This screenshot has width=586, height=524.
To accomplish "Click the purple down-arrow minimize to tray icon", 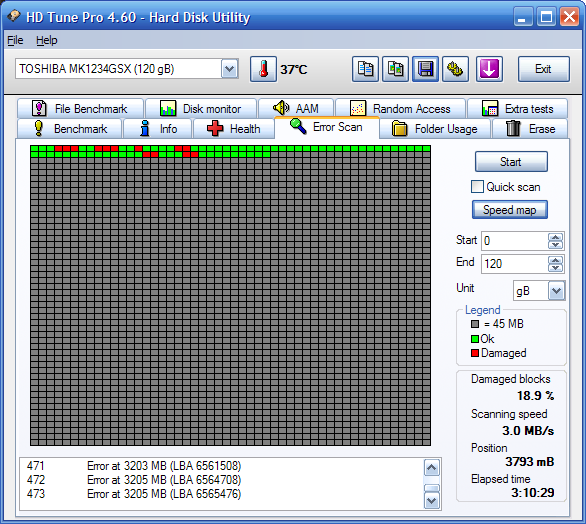I will click(489, 69).
